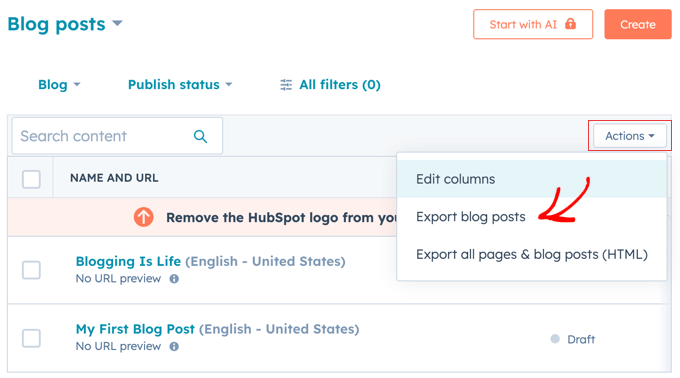680x378 pixels.
Task: Click the Create button
Action: [x=638, y=24]
